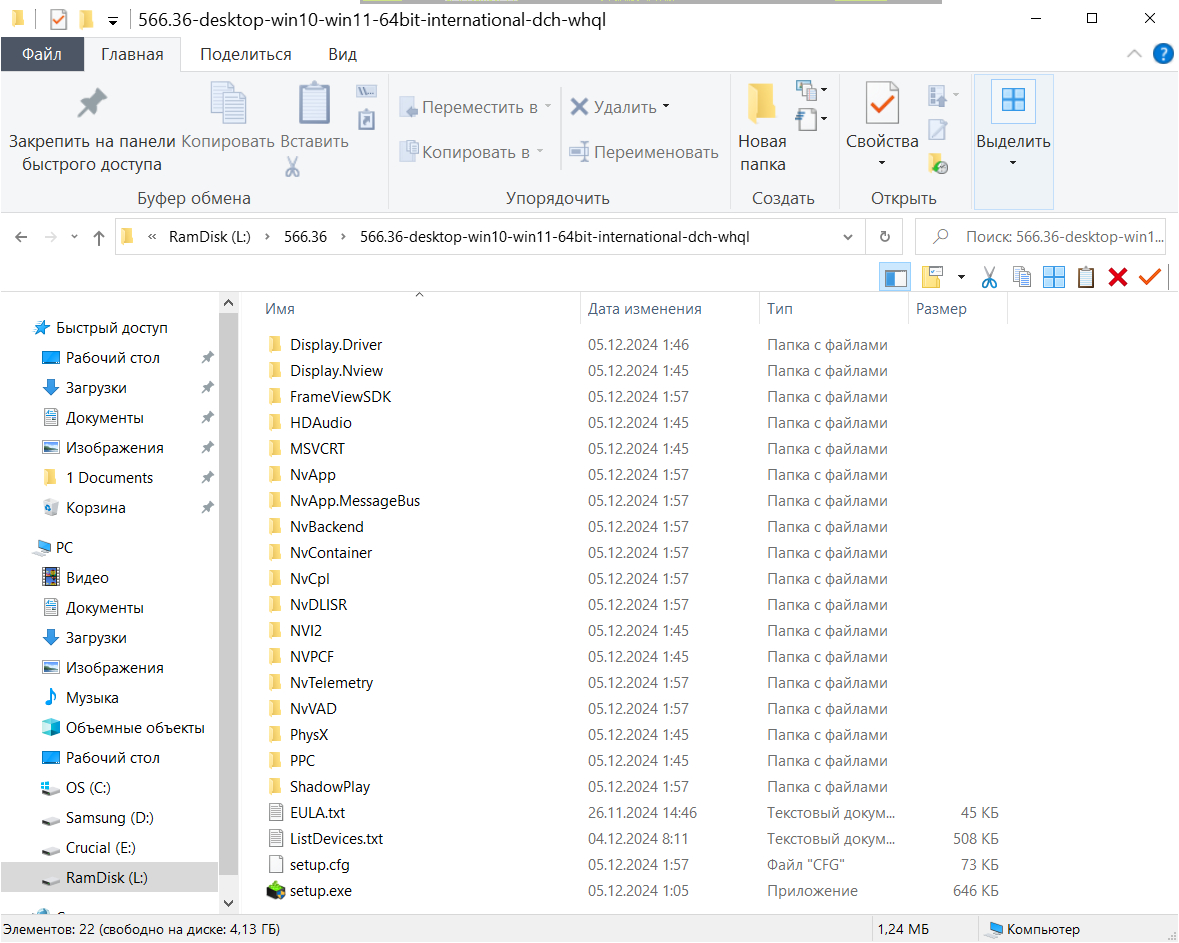The image size is (1179, 943).
Task: Click paste shortcut icon in ribbon
Action: (366, 120)
